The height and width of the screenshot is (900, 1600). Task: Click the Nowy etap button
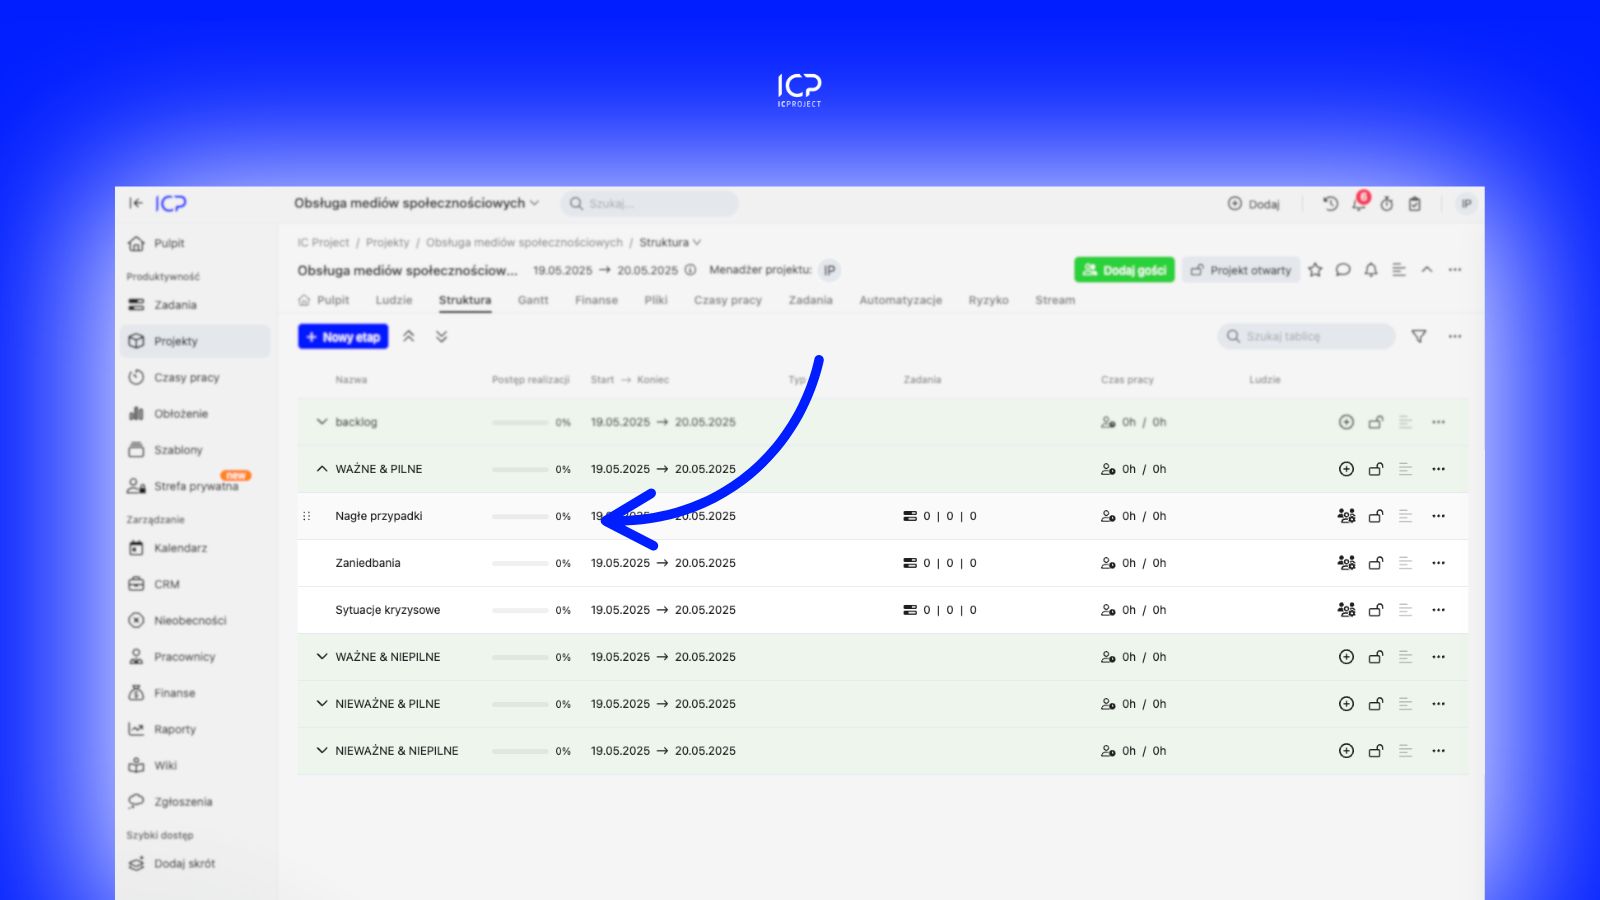tap(343, 337)
